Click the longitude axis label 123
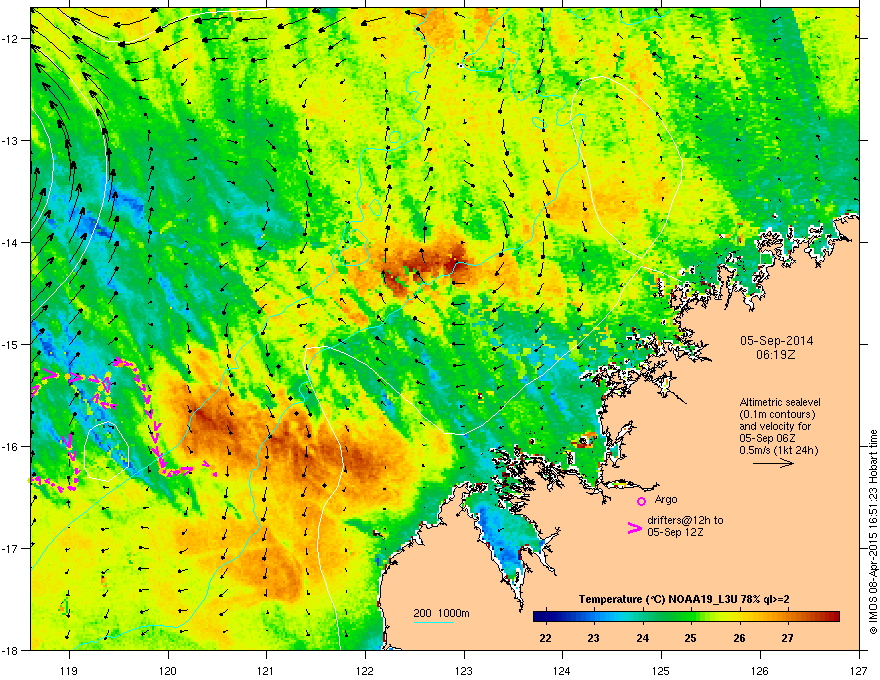880x680 pixels. tap(464, 670)
